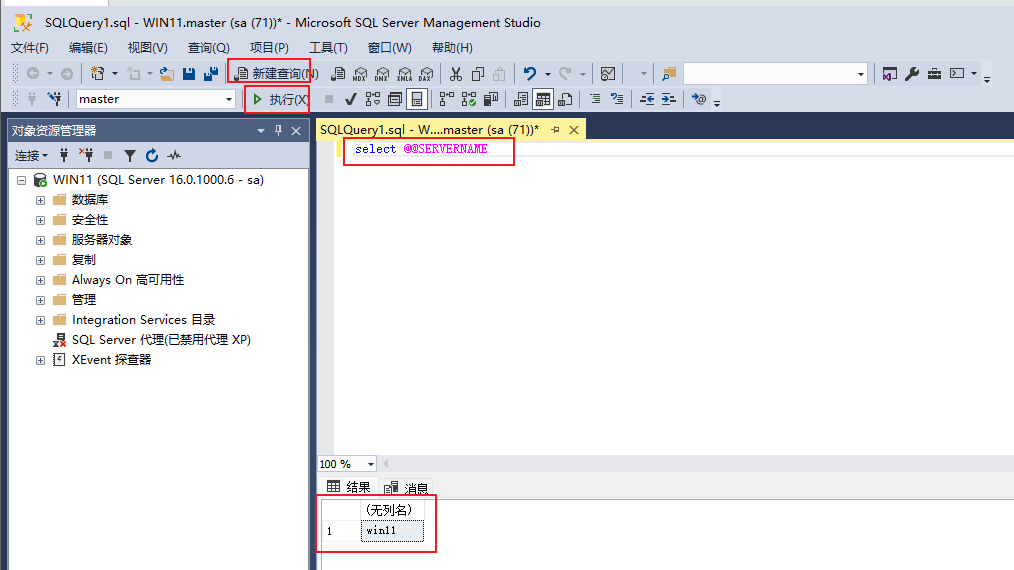Click the Cut (scissors) icon
1014x570 pixels.
point(456,74)
